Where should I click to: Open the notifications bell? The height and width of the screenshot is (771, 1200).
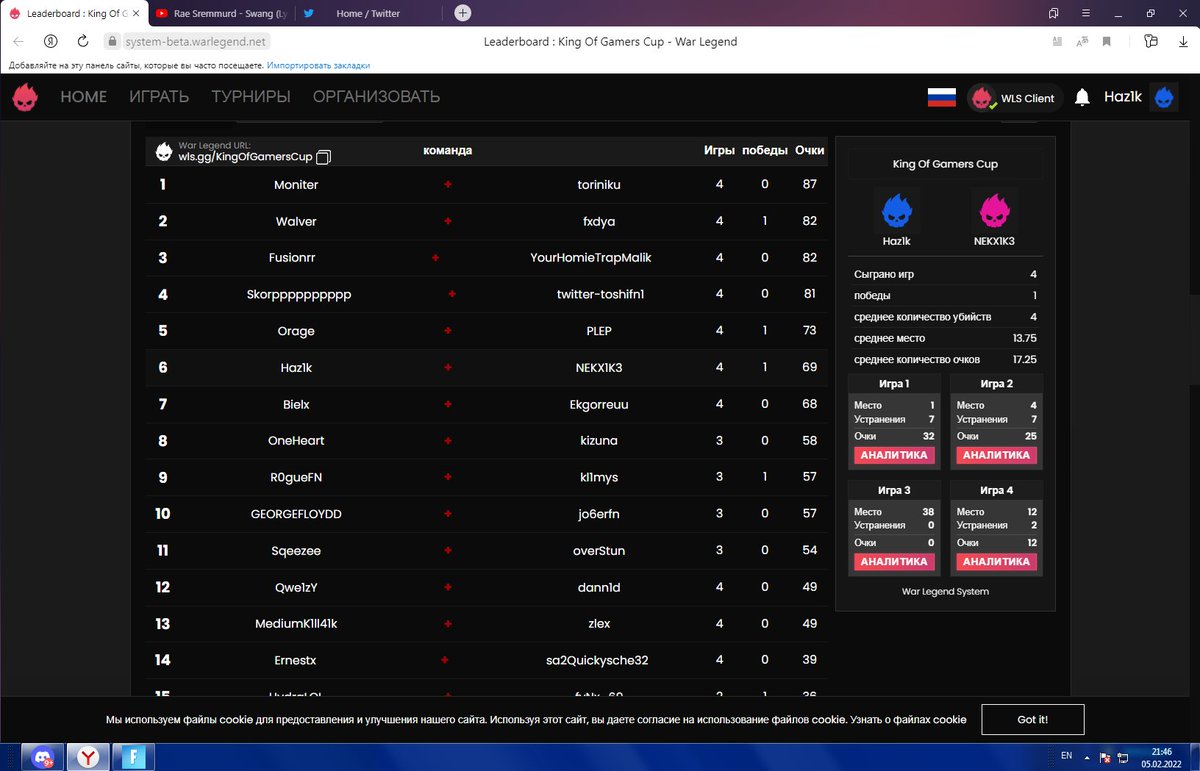click(1082, 98)
